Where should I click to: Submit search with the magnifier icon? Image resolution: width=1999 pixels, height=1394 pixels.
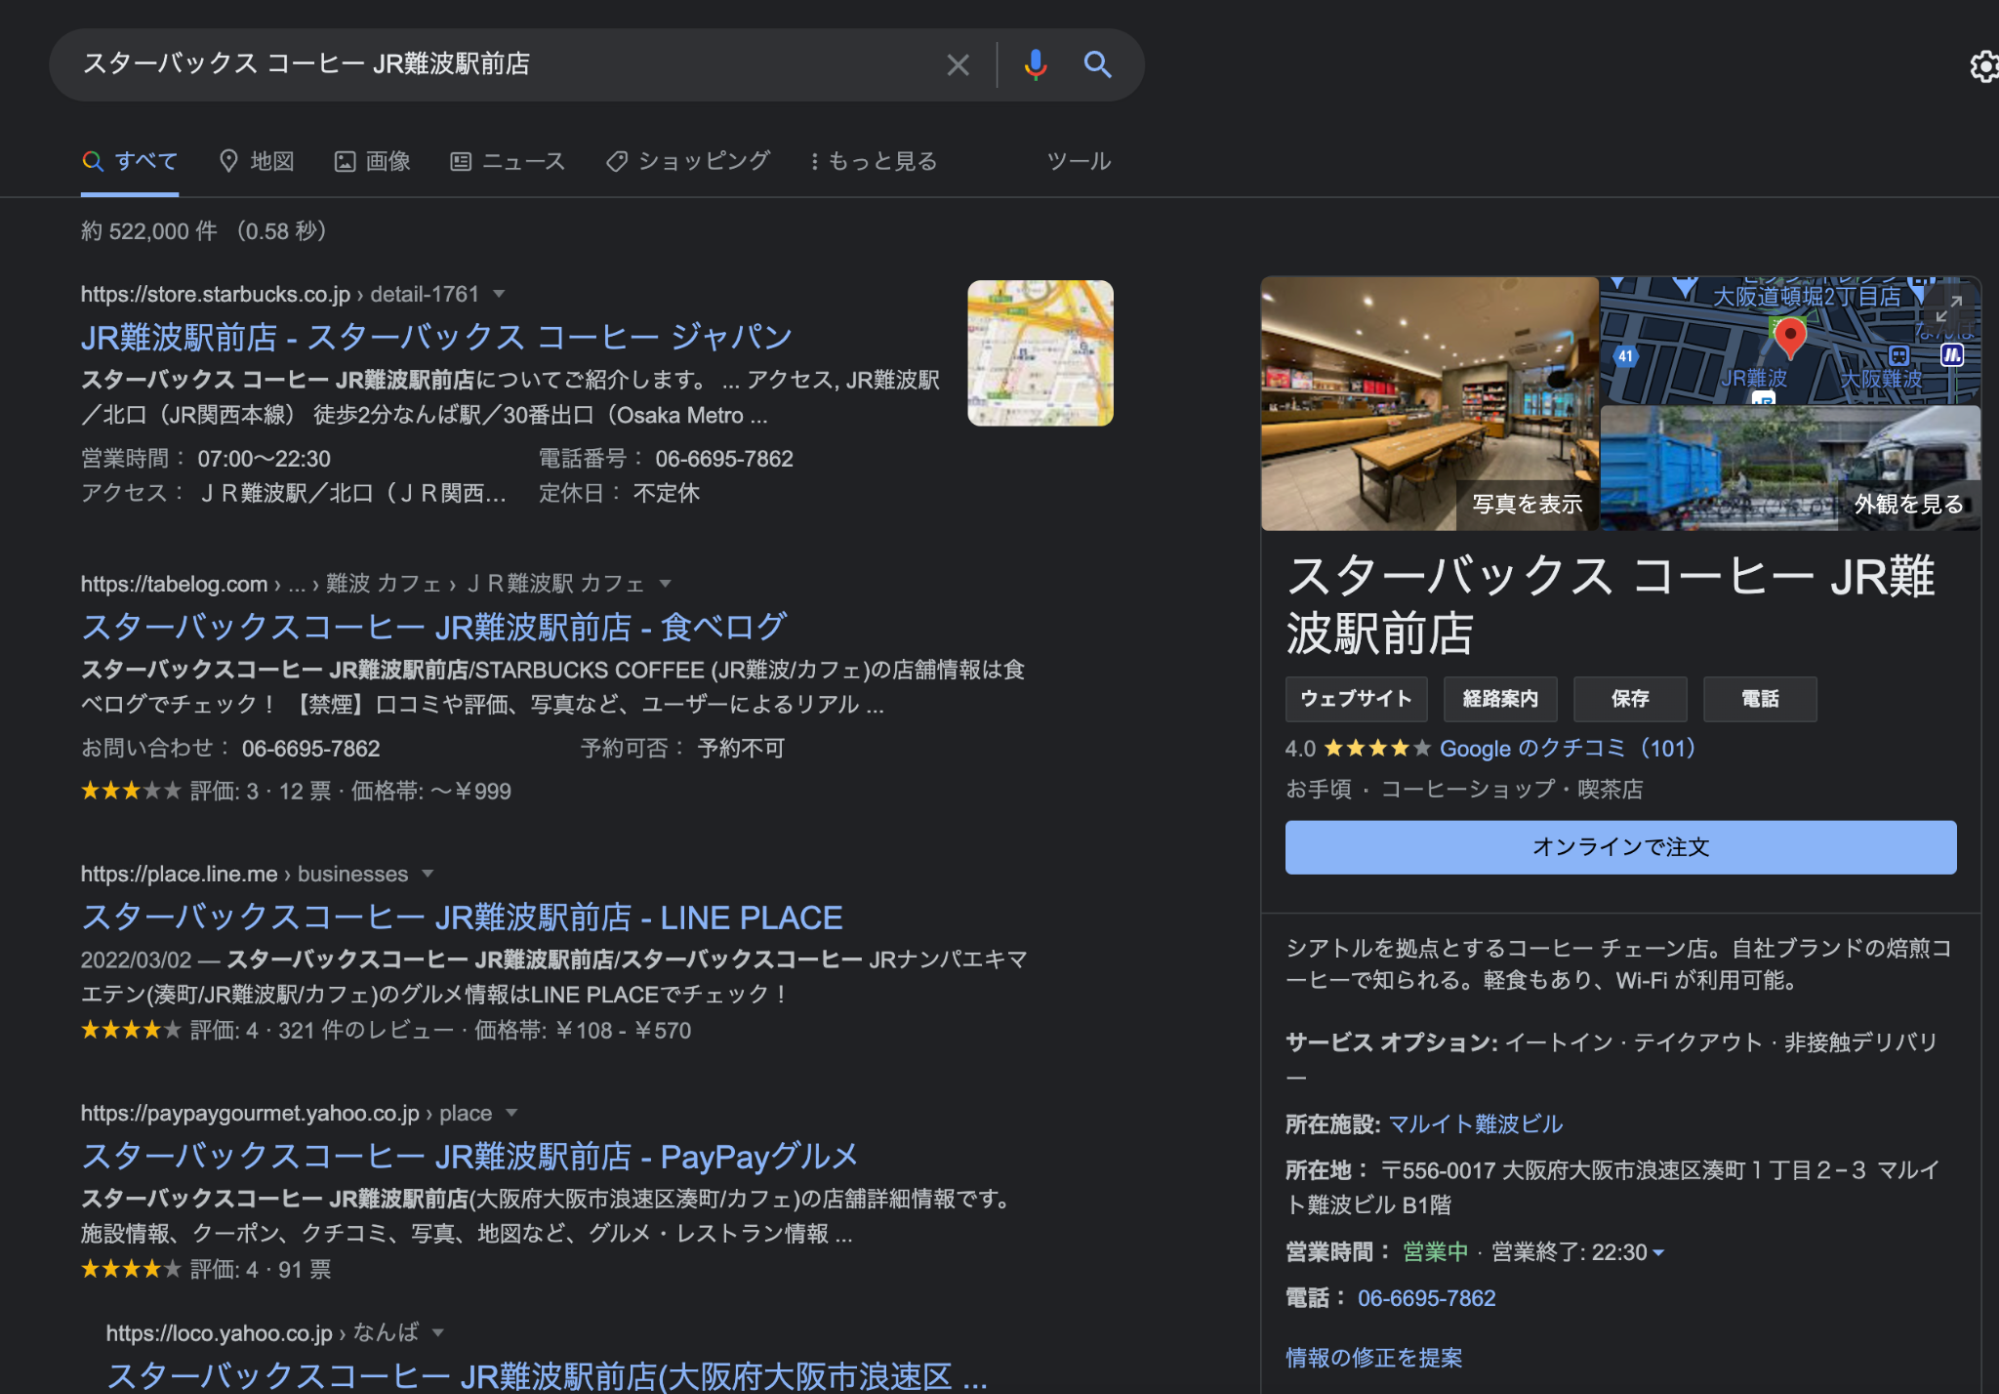tap(1097, 65)
